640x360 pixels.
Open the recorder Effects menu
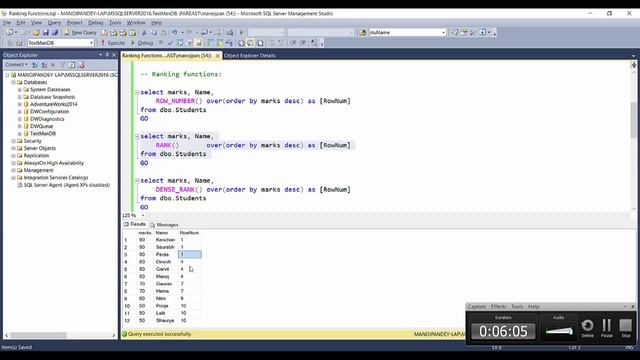pyautogui.click(x=498, y=307)
